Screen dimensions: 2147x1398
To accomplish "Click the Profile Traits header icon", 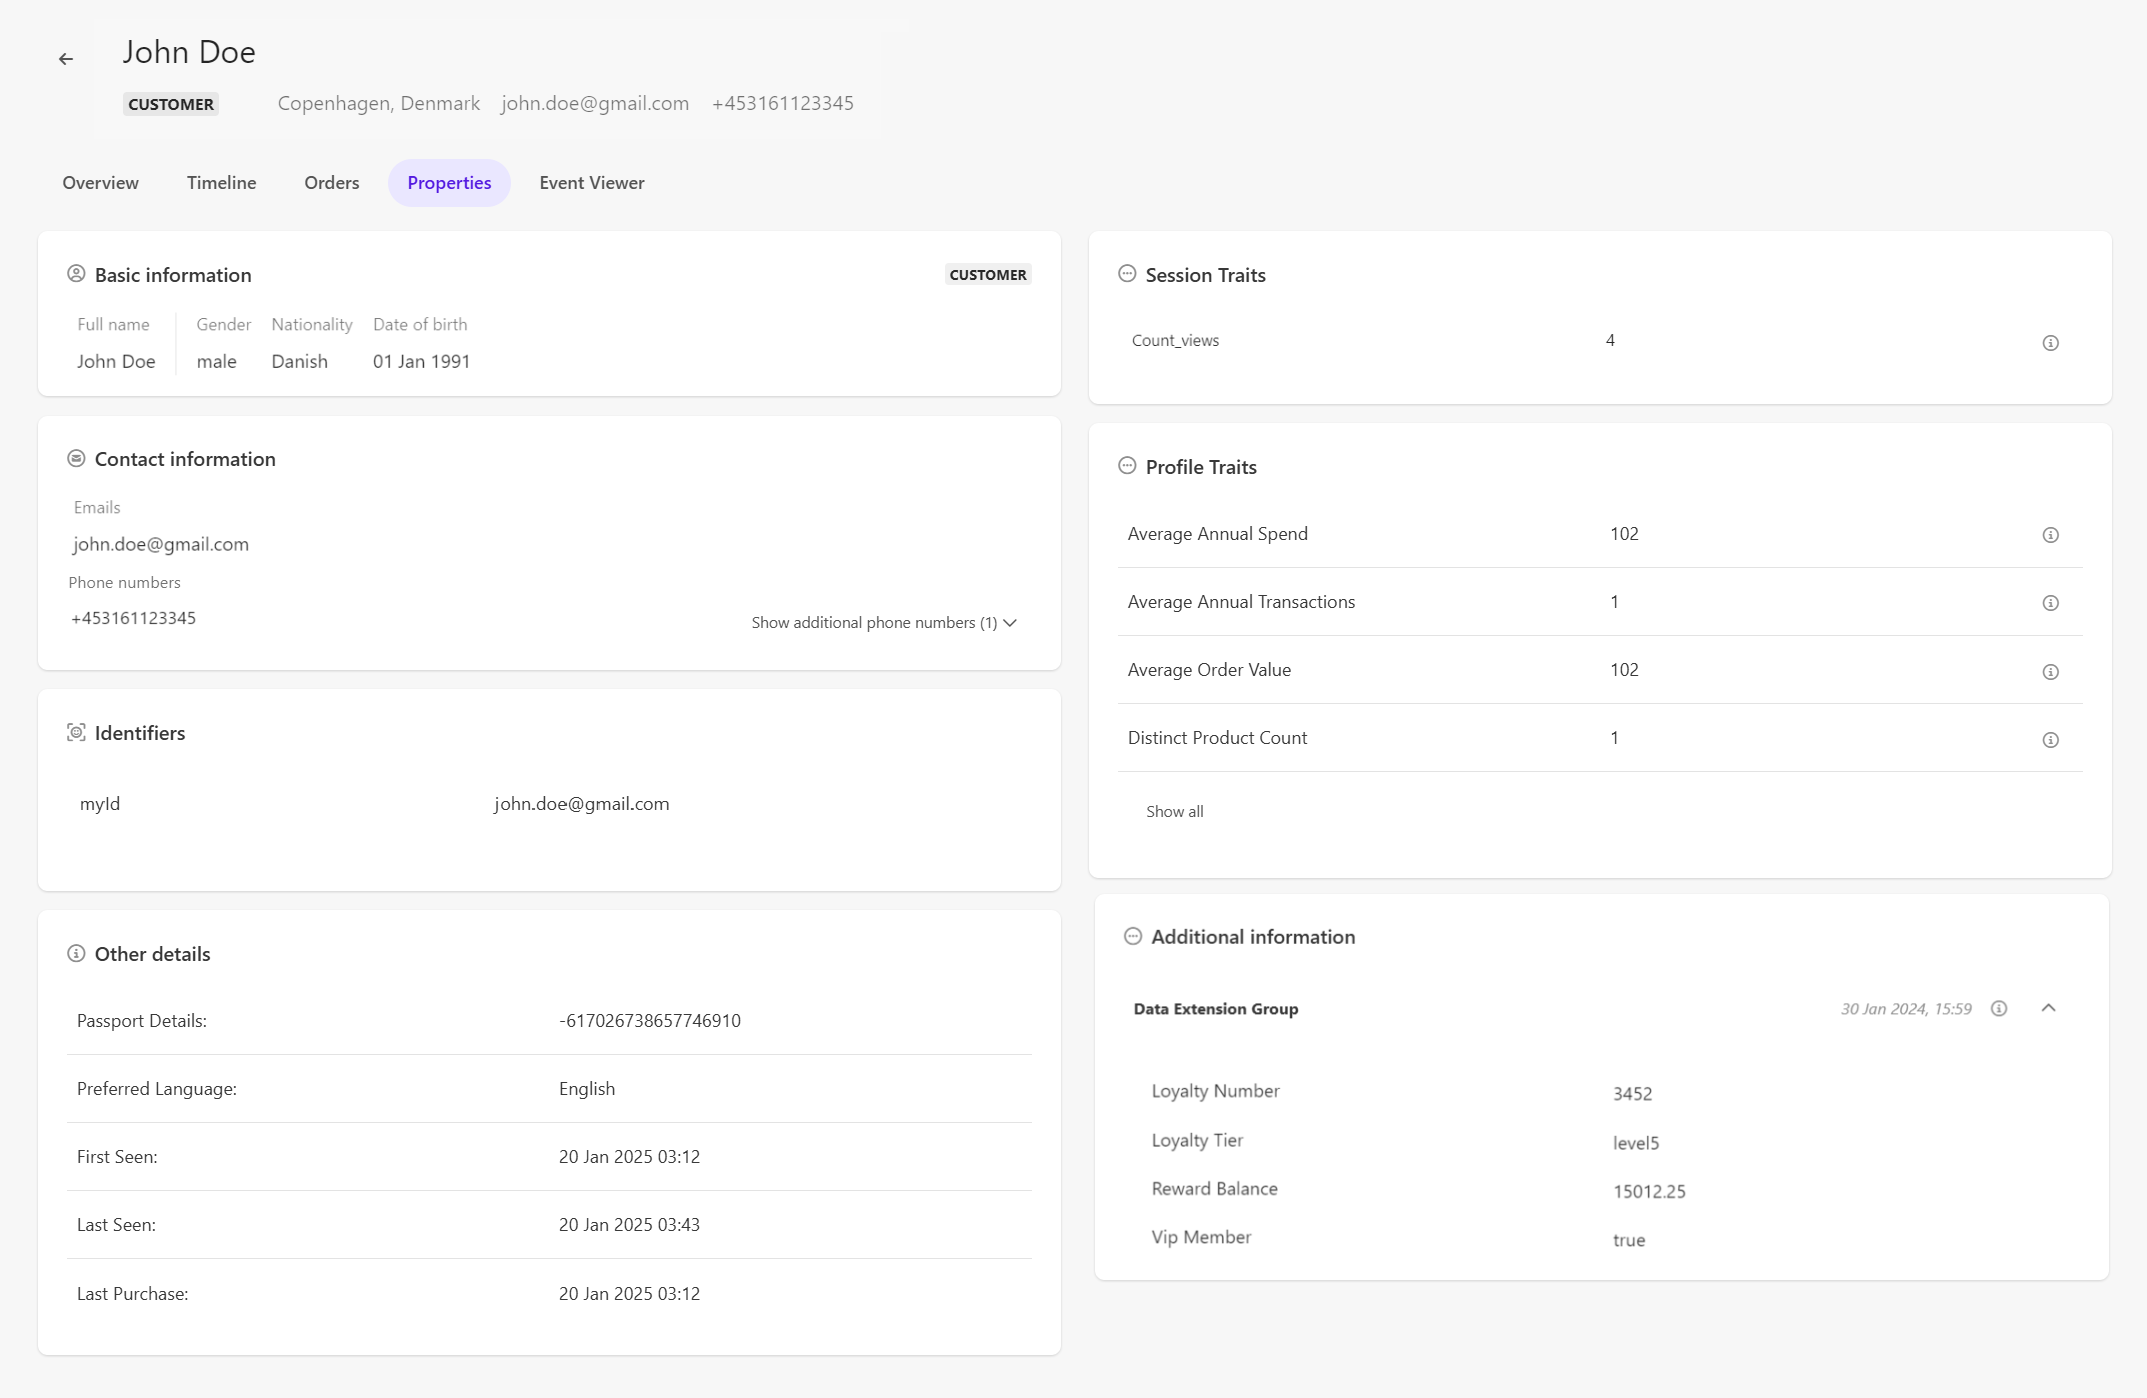I will 1127,466.
